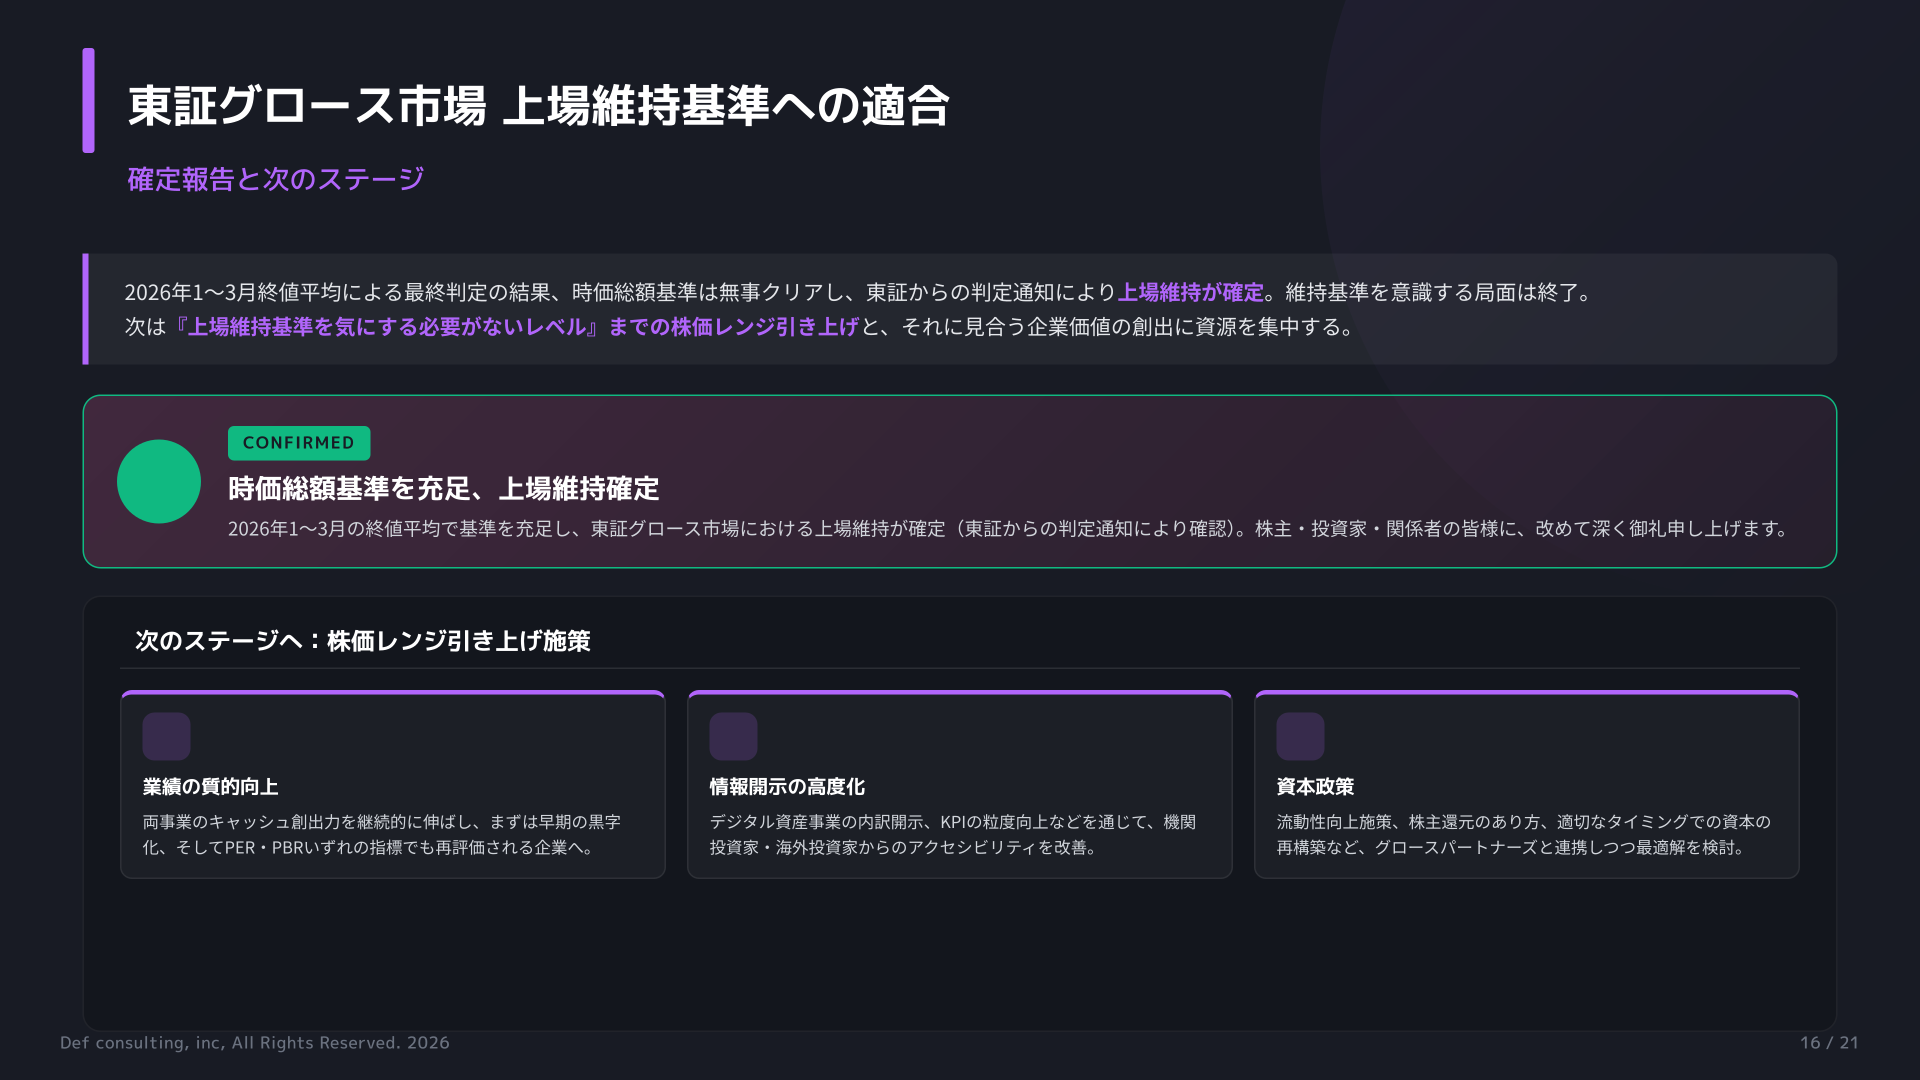Click the slide title 東証グロース市場 上場維持基準への適合

[539, 106]
